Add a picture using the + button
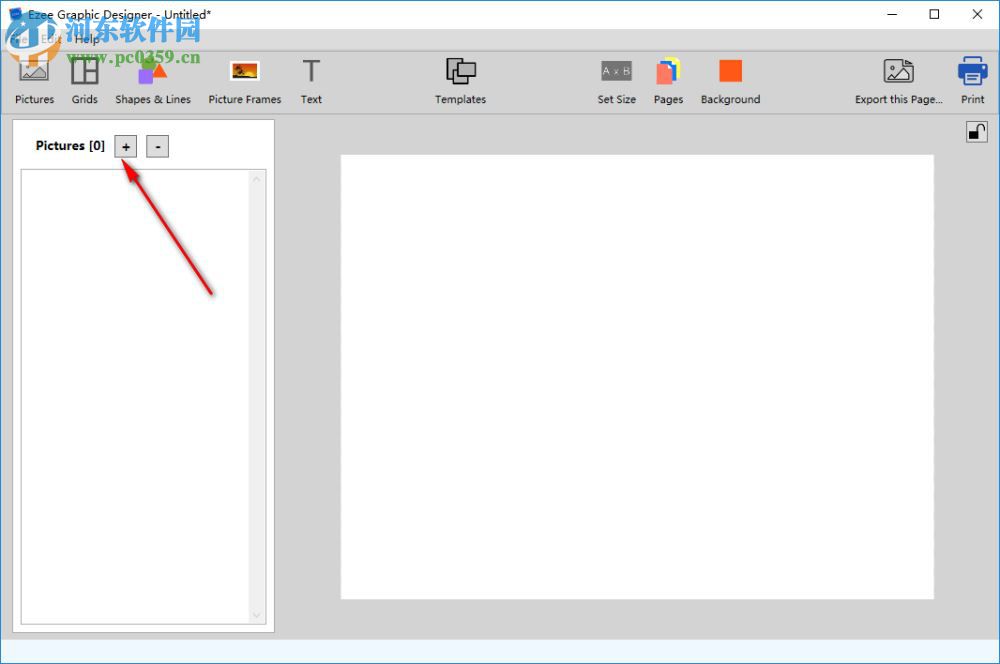Screen dimensions: 1000x664 [125, 146]
